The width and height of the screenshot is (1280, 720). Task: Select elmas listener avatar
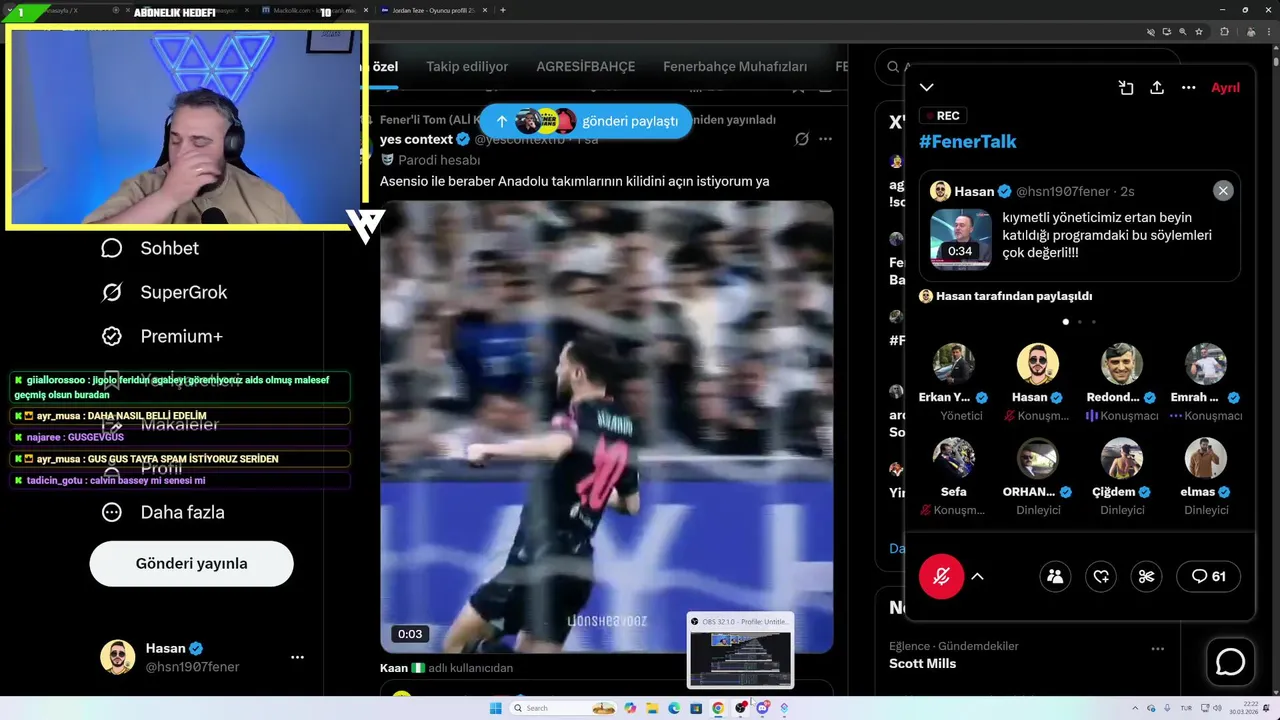click(1206, 458)
